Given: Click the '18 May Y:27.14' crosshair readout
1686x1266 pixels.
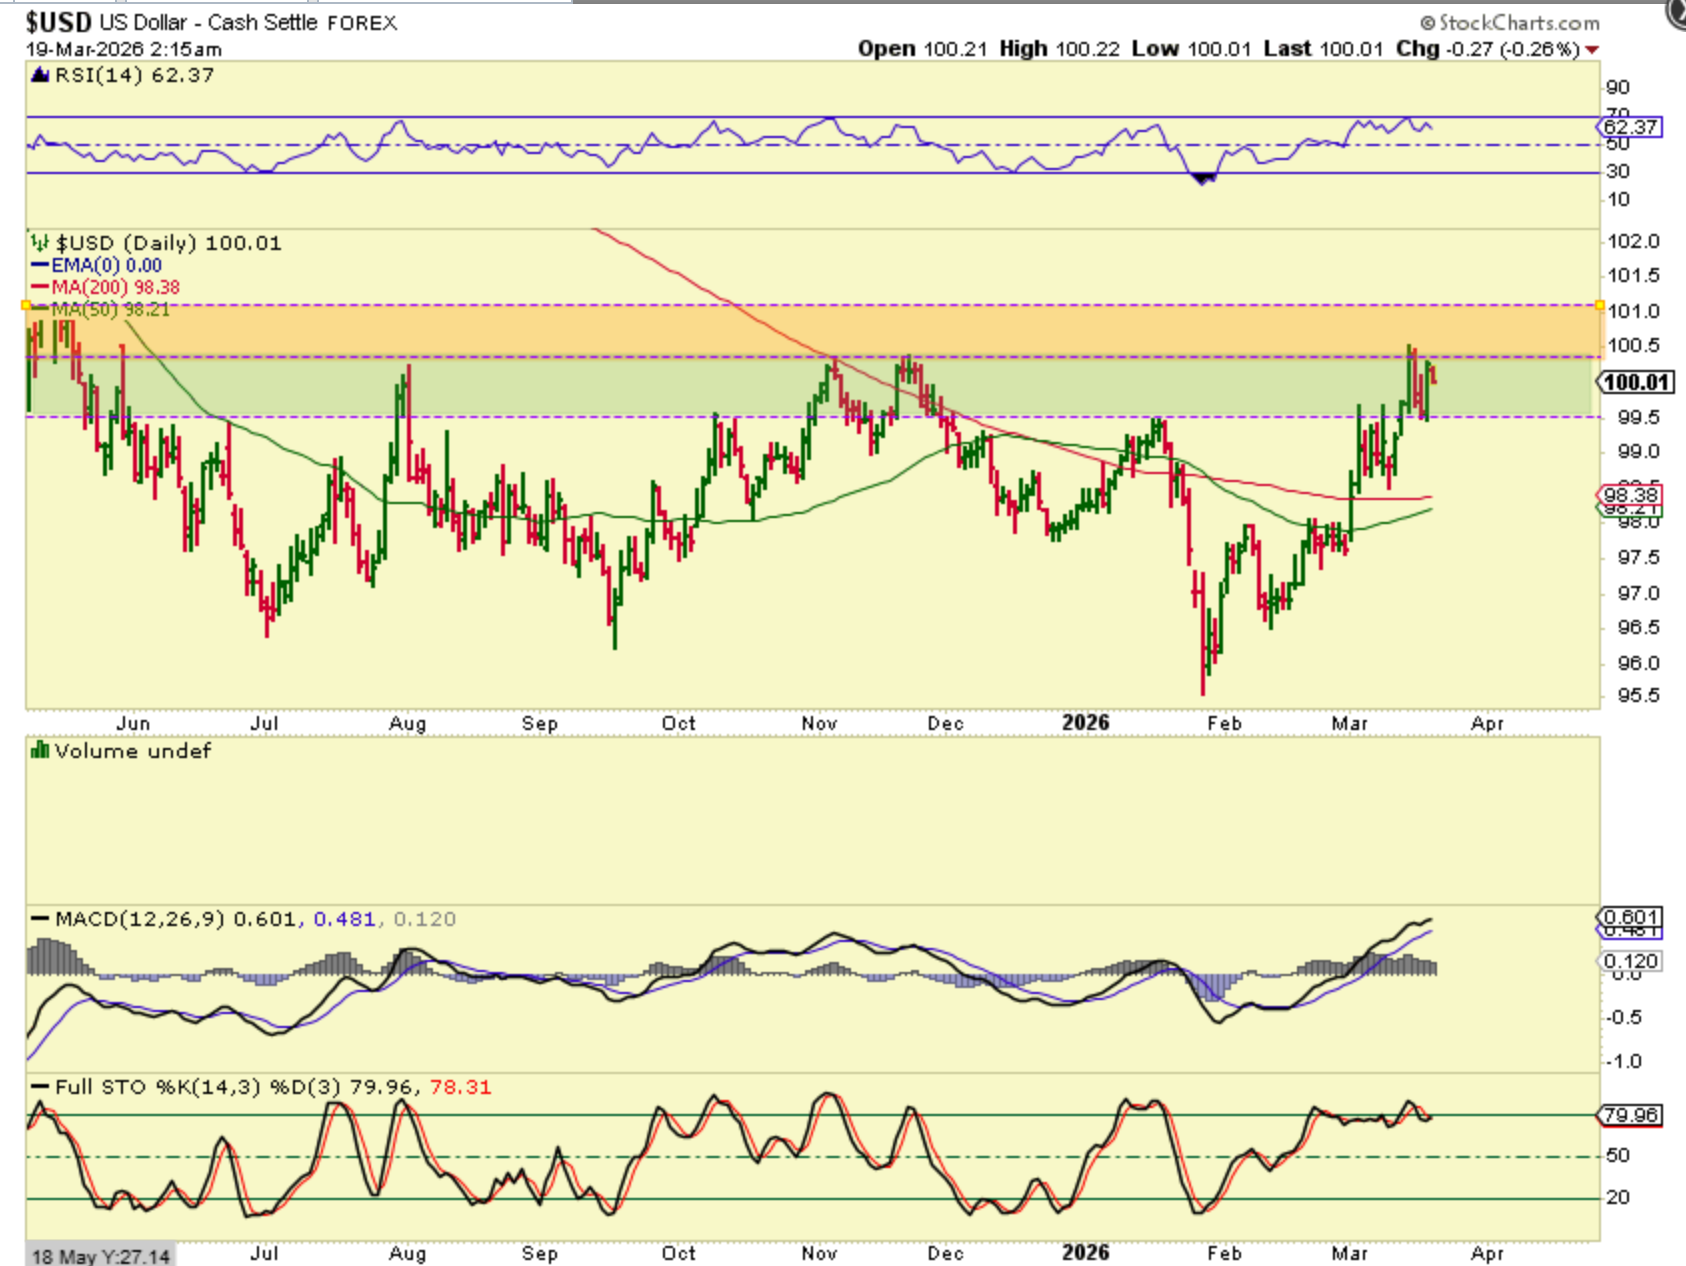Looking at the screenshot, I should tap(101, 1256).
